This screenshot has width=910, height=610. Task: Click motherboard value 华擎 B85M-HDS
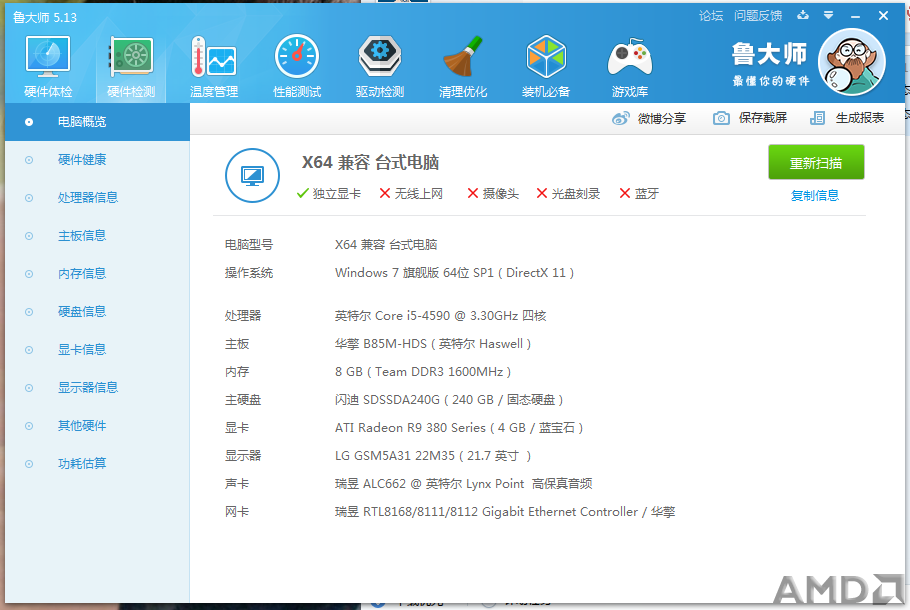coord(433,344)
